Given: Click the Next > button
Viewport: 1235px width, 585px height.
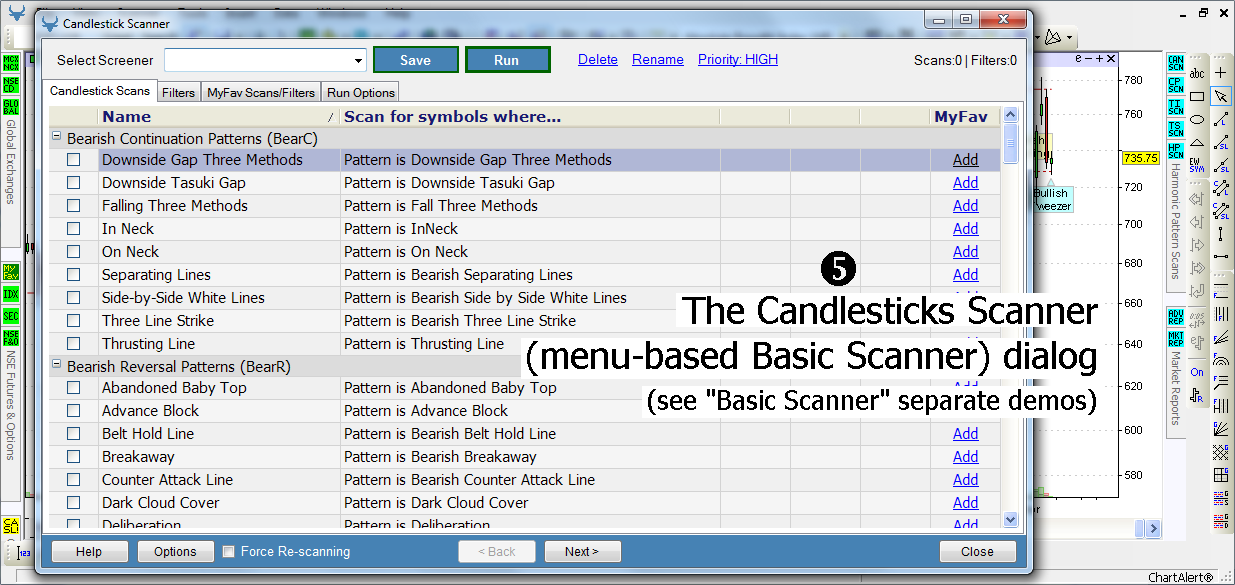Looking at the screenshot, I should pos(582,552).
